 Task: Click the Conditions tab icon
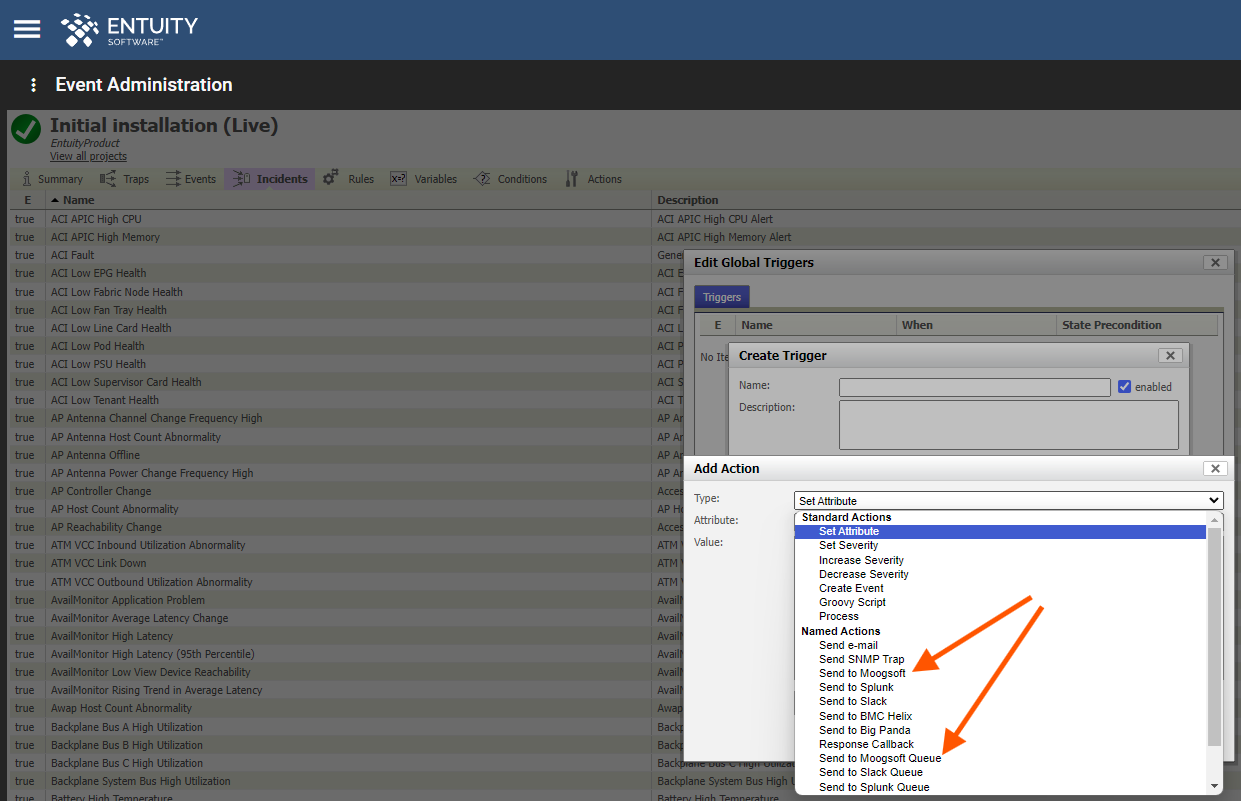pyautogui.click(x=482, y=179)
